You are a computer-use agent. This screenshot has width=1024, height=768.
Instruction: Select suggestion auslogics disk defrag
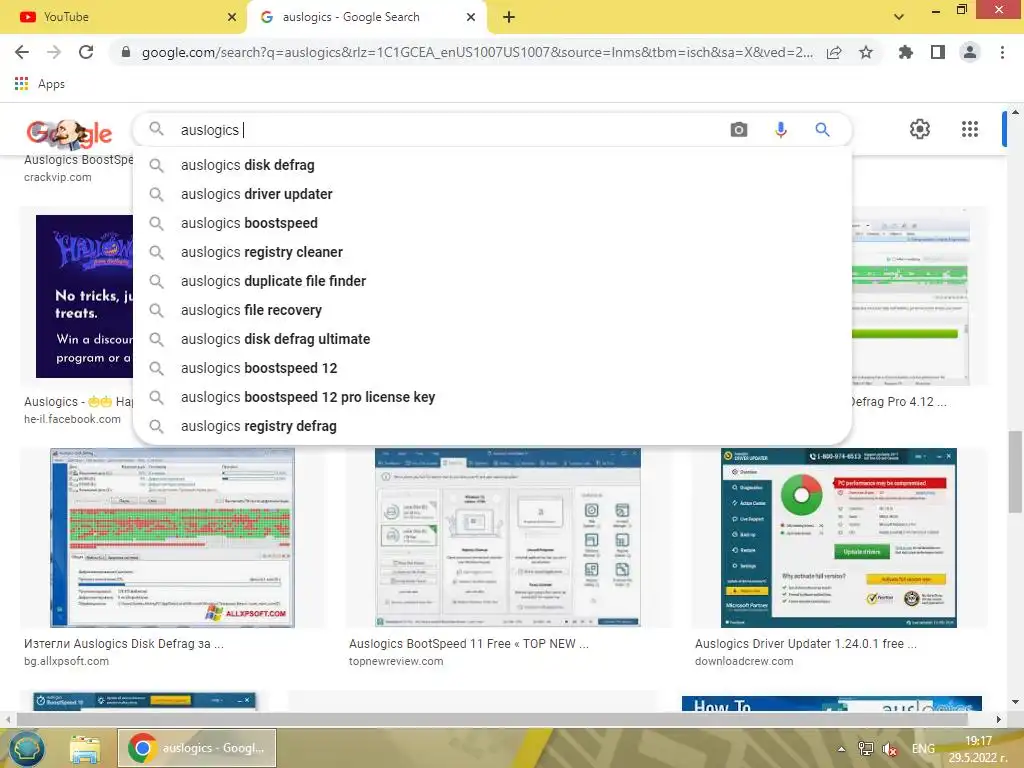click(492, 165)
